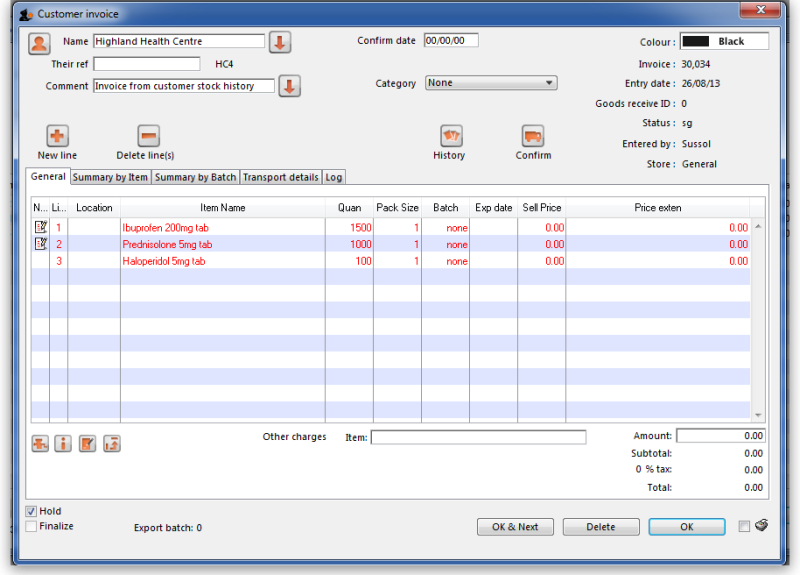Click the down arrow beside Name field

pyautogui.click(x=280, y=42)
